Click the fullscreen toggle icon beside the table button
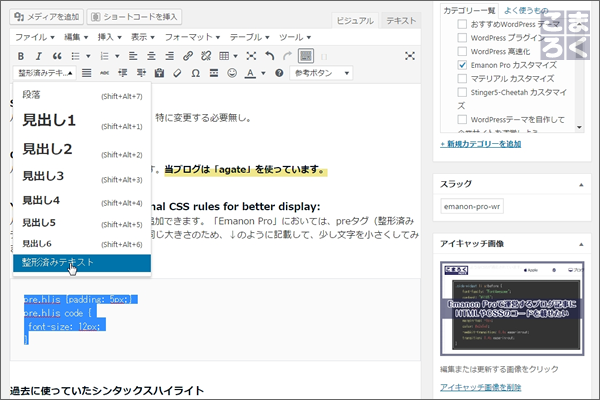This screenshot has height=400, width=600. [x=251, y=56]
